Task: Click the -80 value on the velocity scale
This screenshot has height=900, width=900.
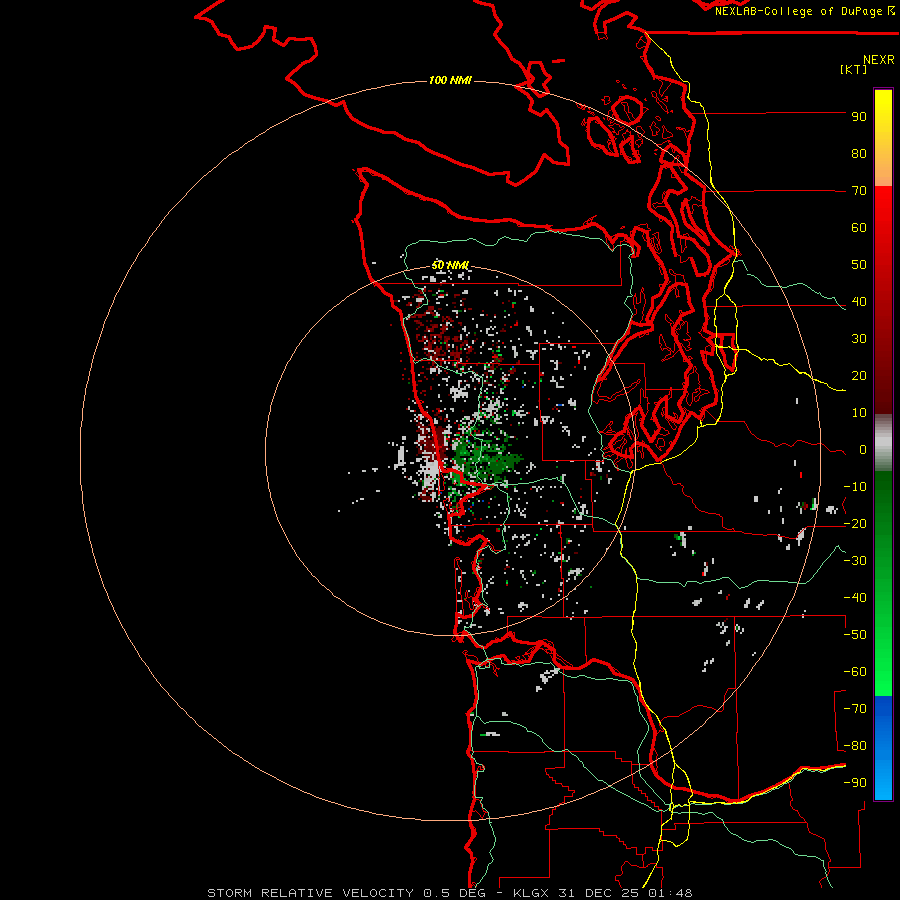Action: pyautogui.click(x=855, y=746)
